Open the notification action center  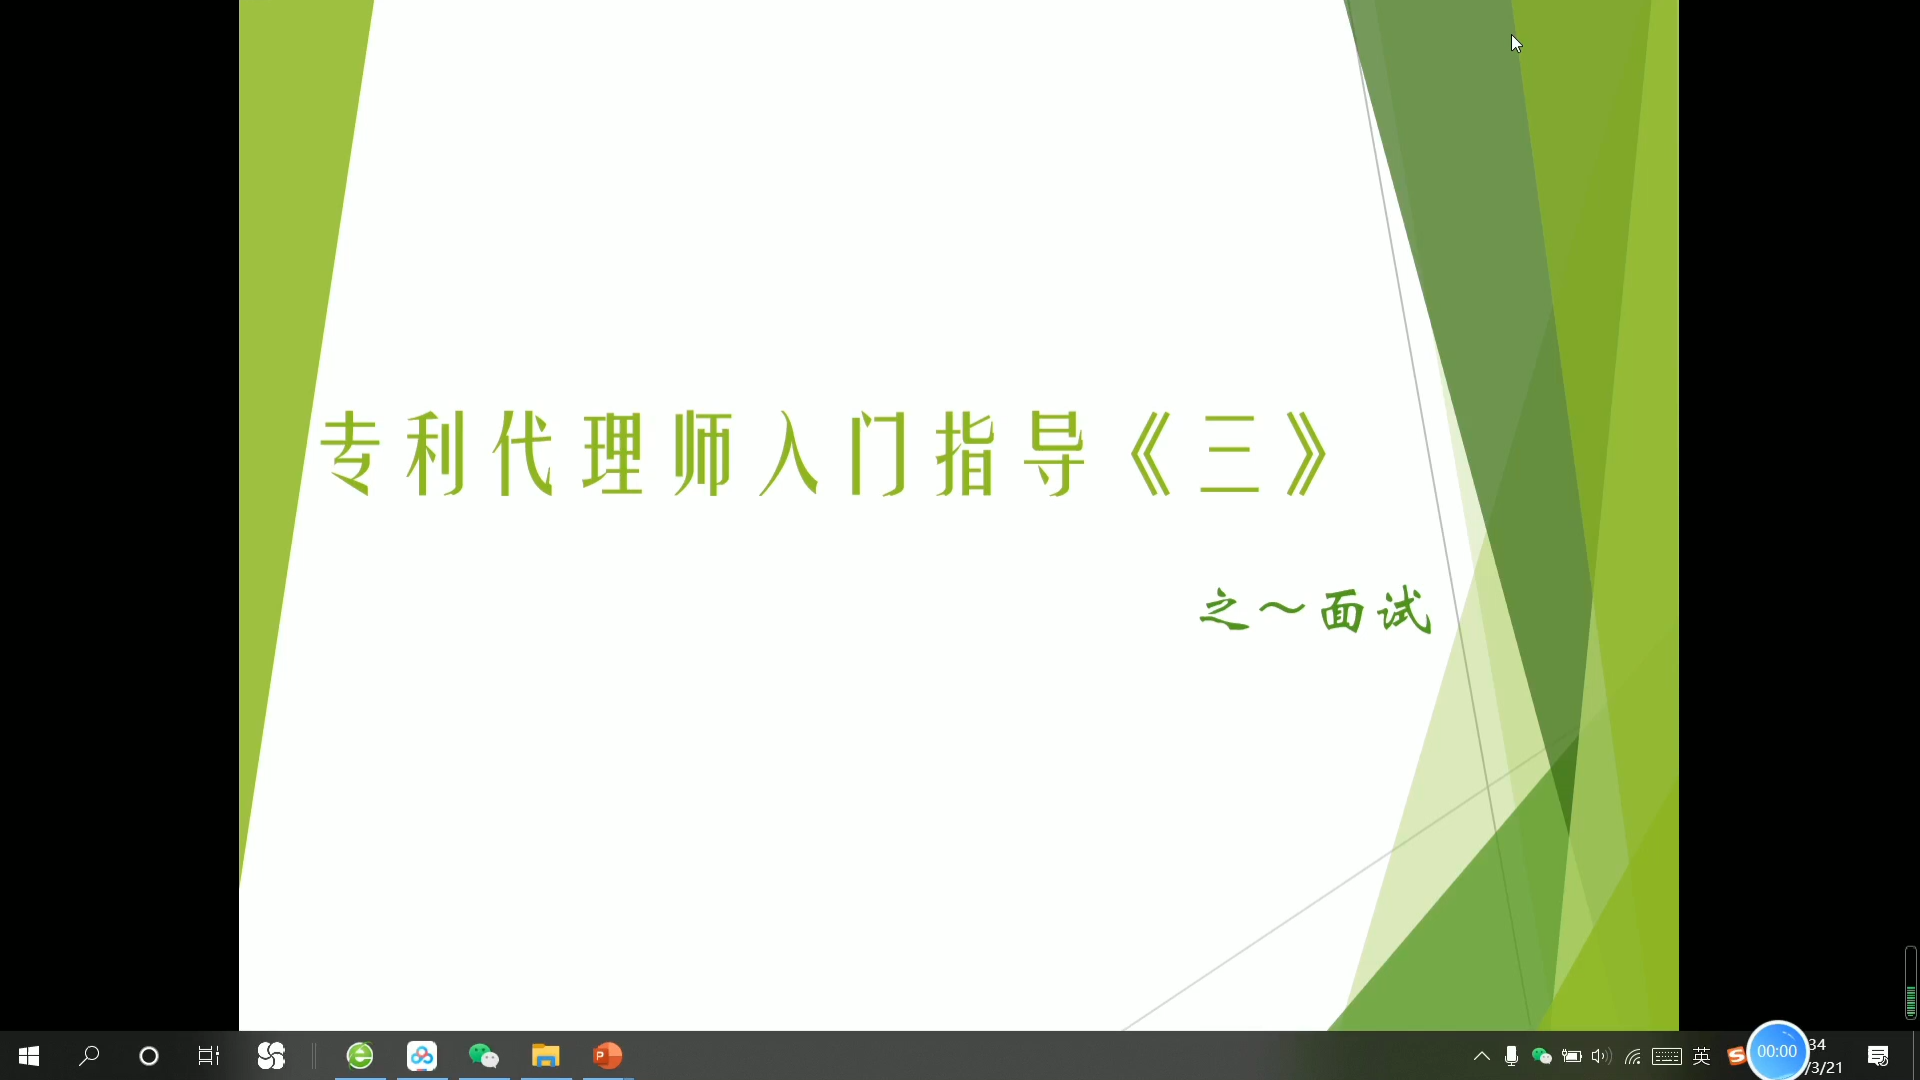tap(1878, 1056)
